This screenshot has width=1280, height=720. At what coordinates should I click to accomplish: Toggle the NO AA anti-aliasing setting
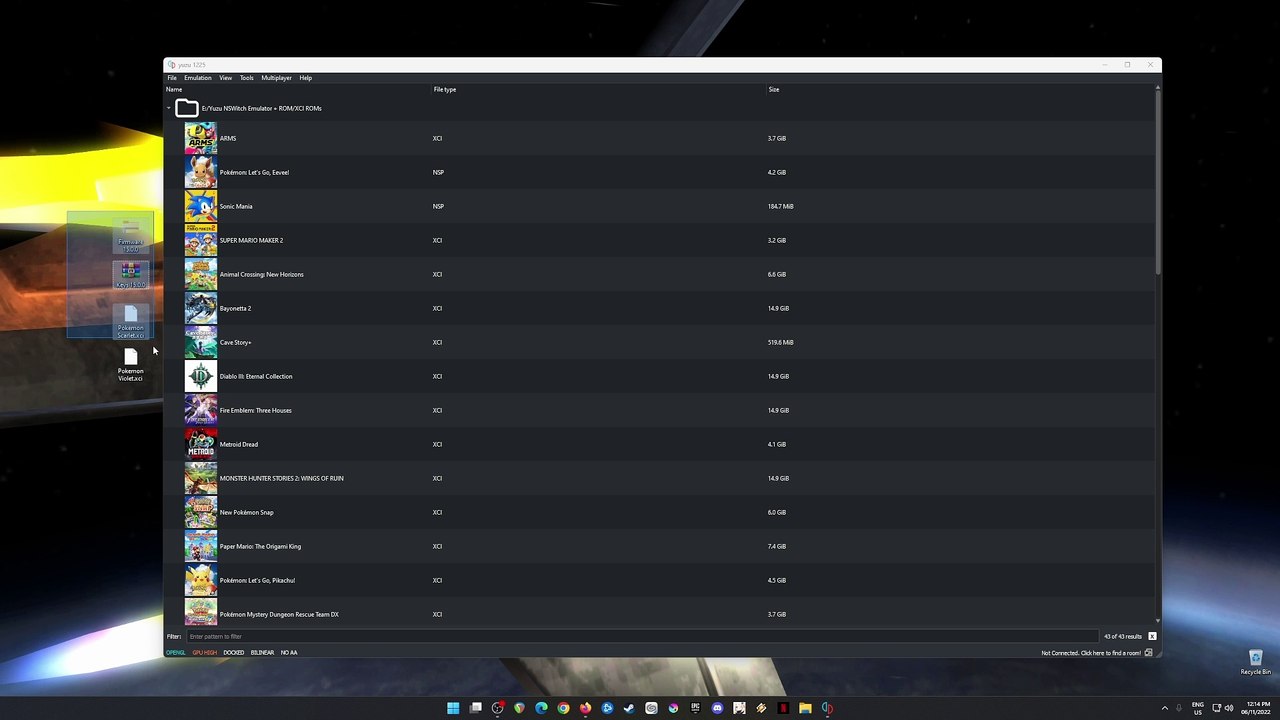click(288, 652)
